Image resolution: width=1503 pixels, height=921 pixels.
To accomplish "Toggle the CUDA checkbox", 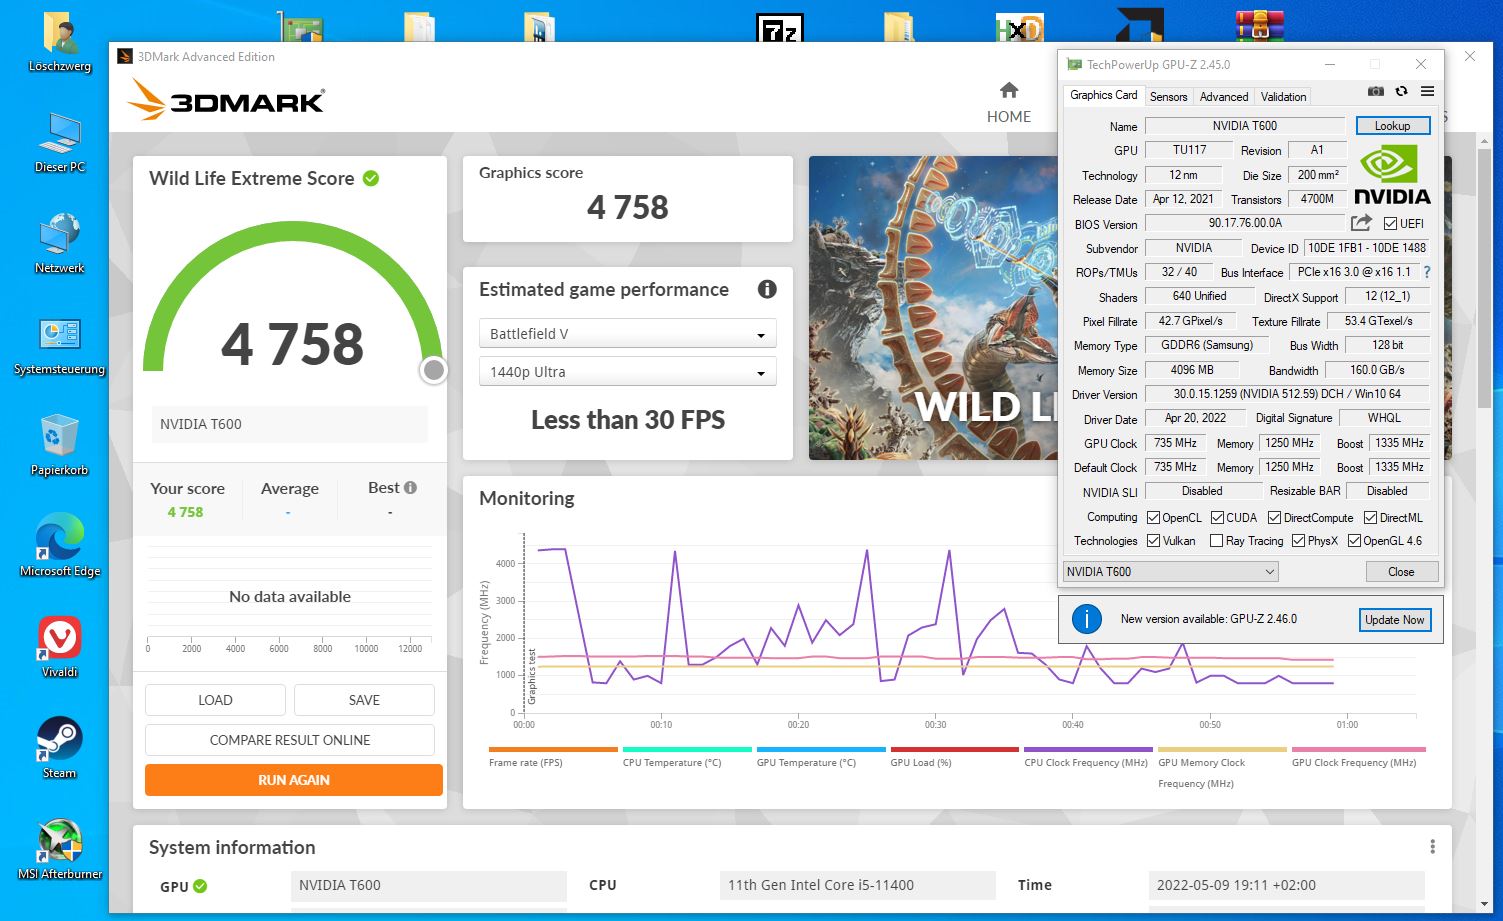I will [1217, 518].
